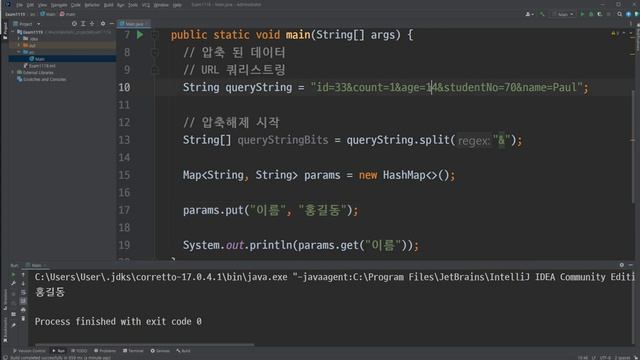Hide the Project panel with minus icon

click(111, 24)
